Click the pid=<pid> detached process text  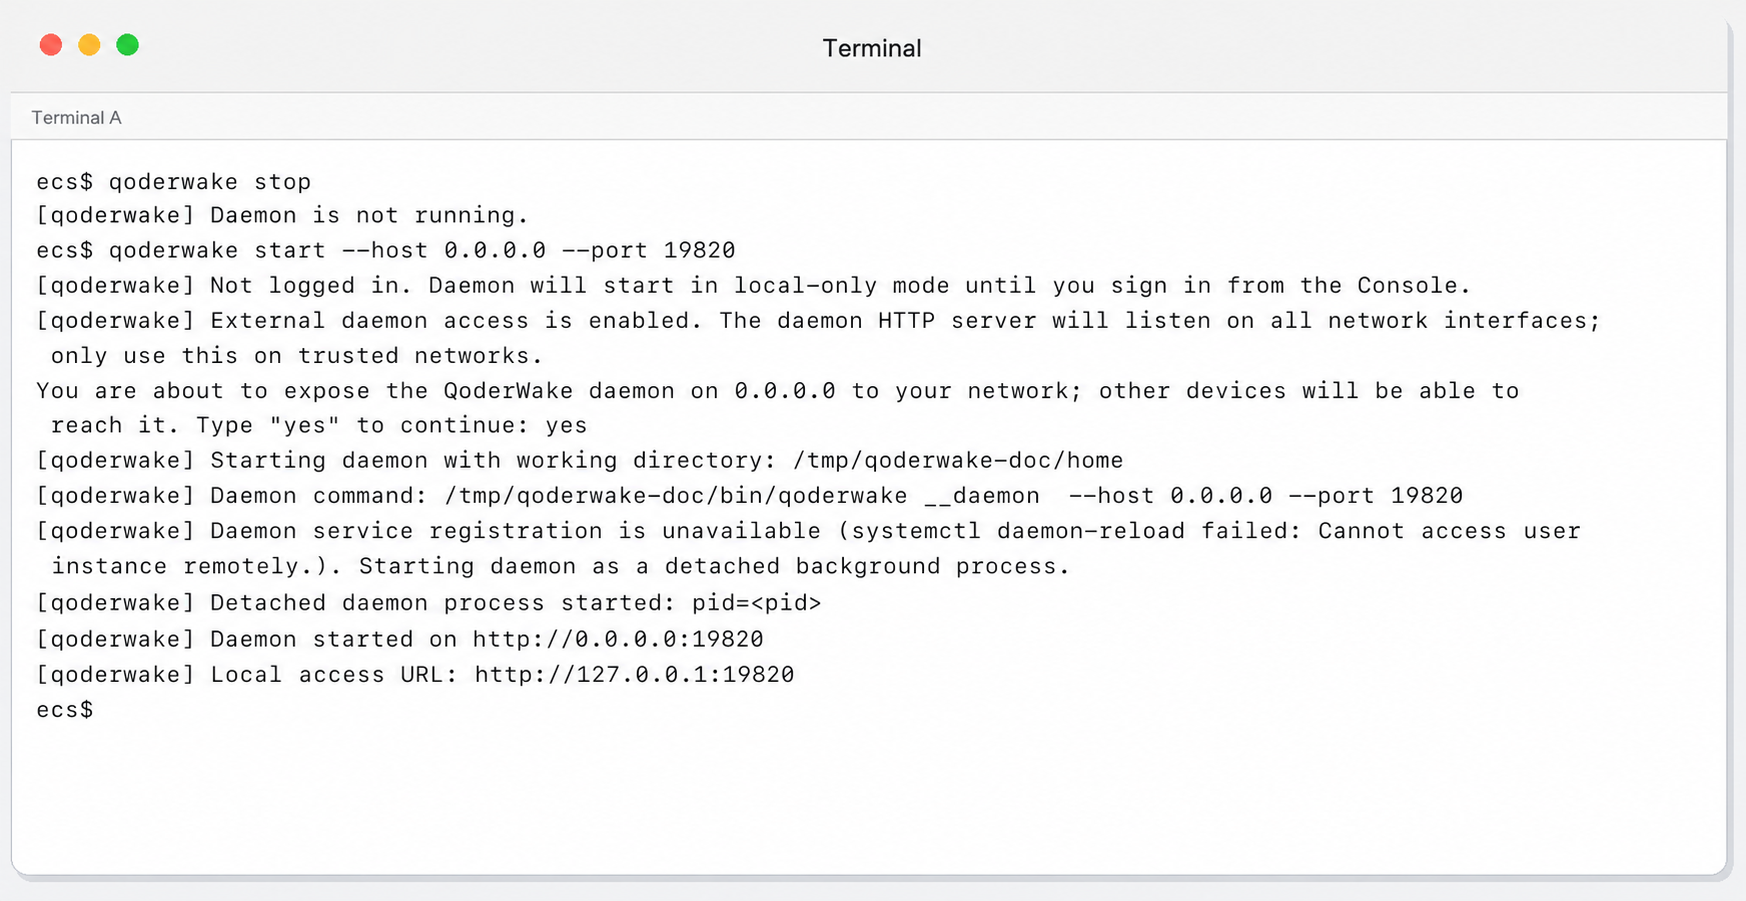coord(756,603)
